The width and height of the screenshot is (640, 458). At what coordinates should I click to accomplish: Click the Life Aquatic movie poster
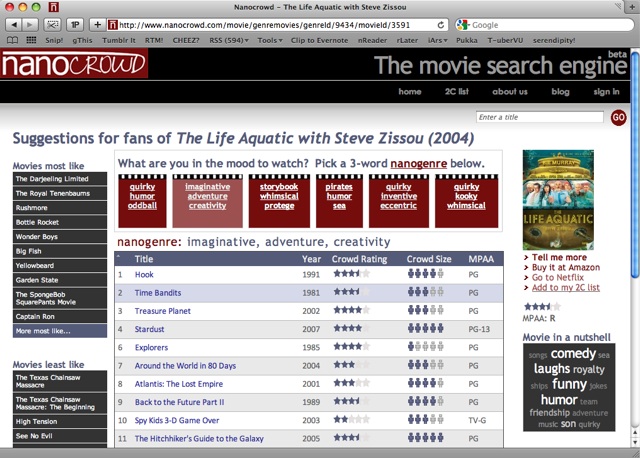click(x=558, y=200)
